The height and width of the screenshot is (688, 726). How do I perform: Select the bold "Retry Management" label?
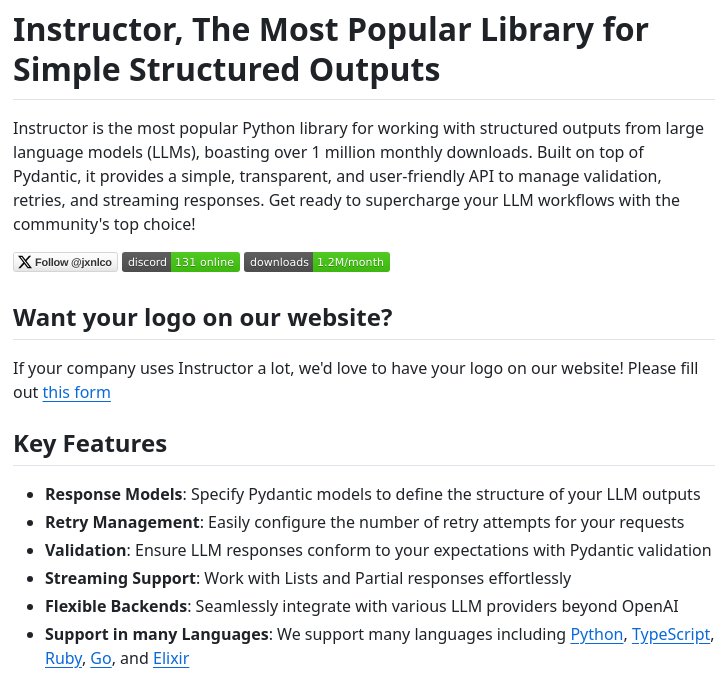tap(122, 522)
